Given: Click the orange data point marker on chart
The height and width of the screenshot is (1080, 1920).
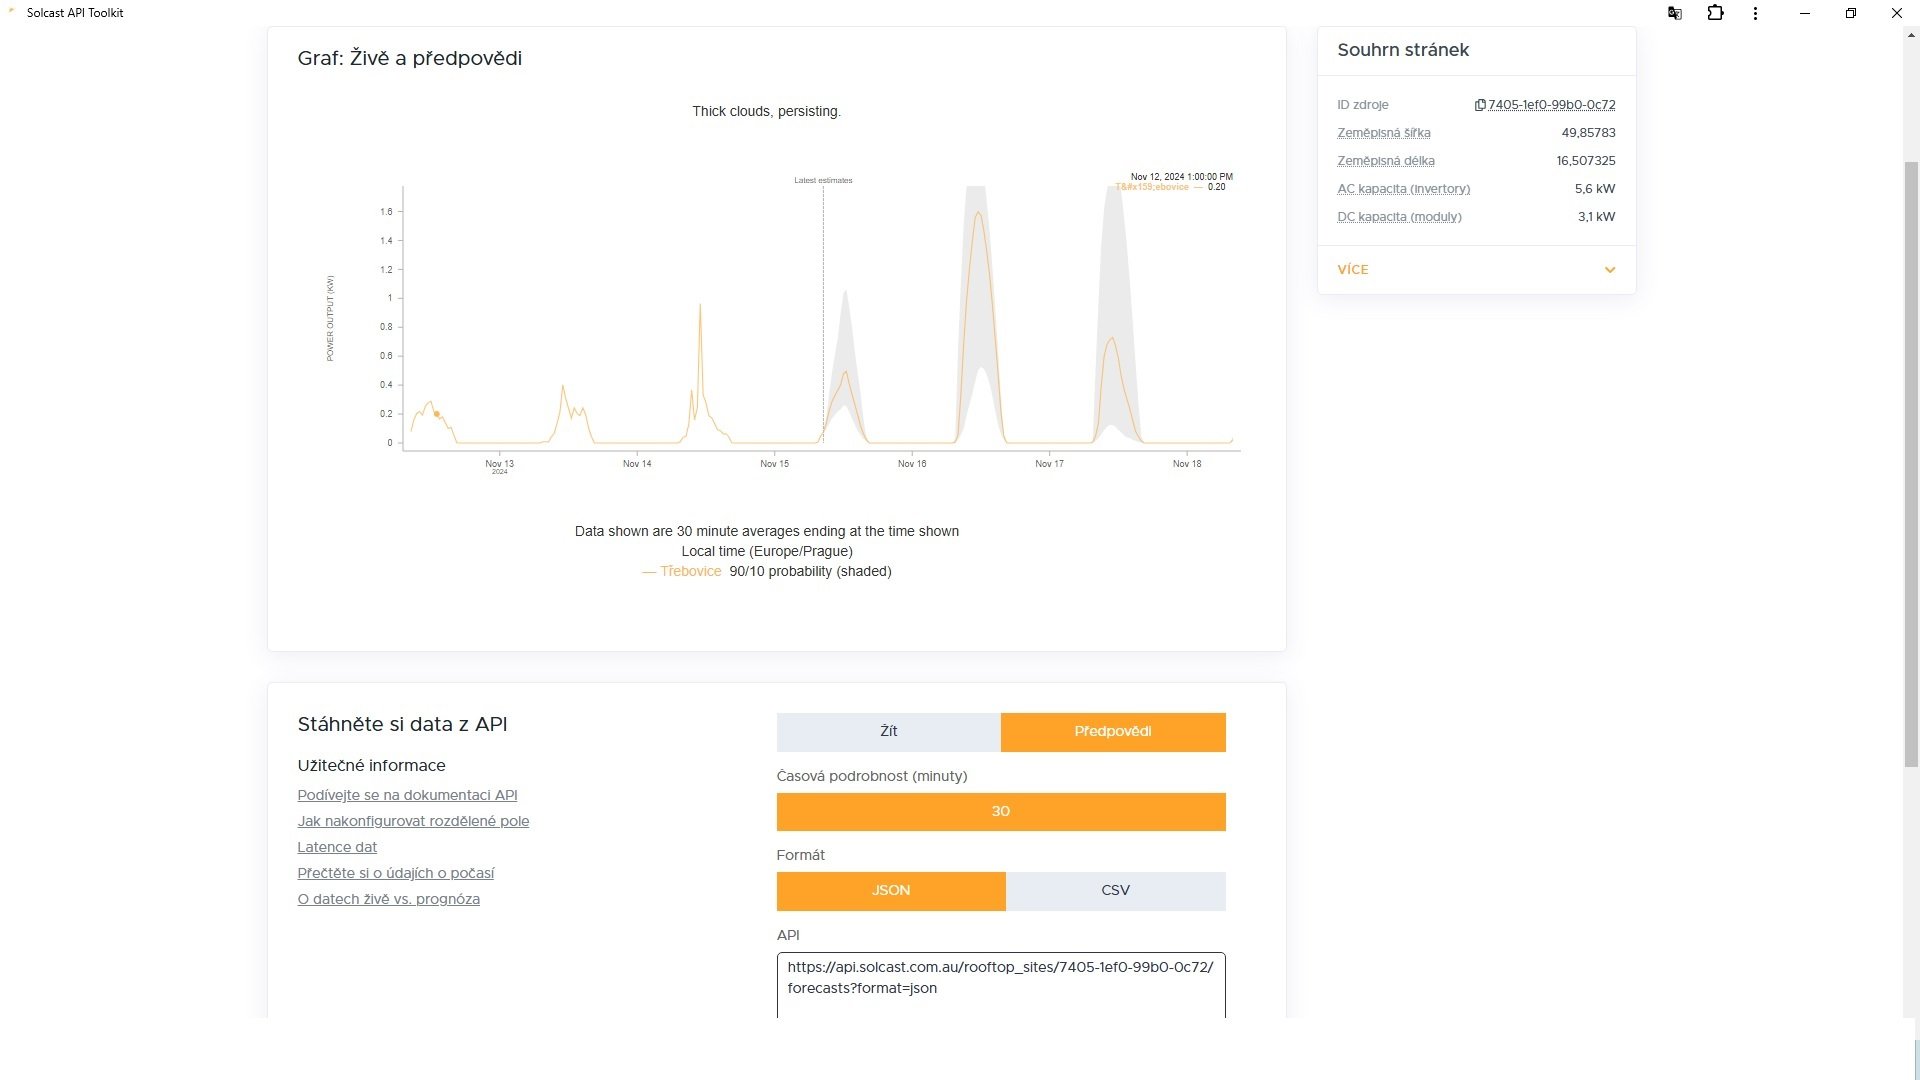Looking at the screenshot, I should tap(437, 414).
